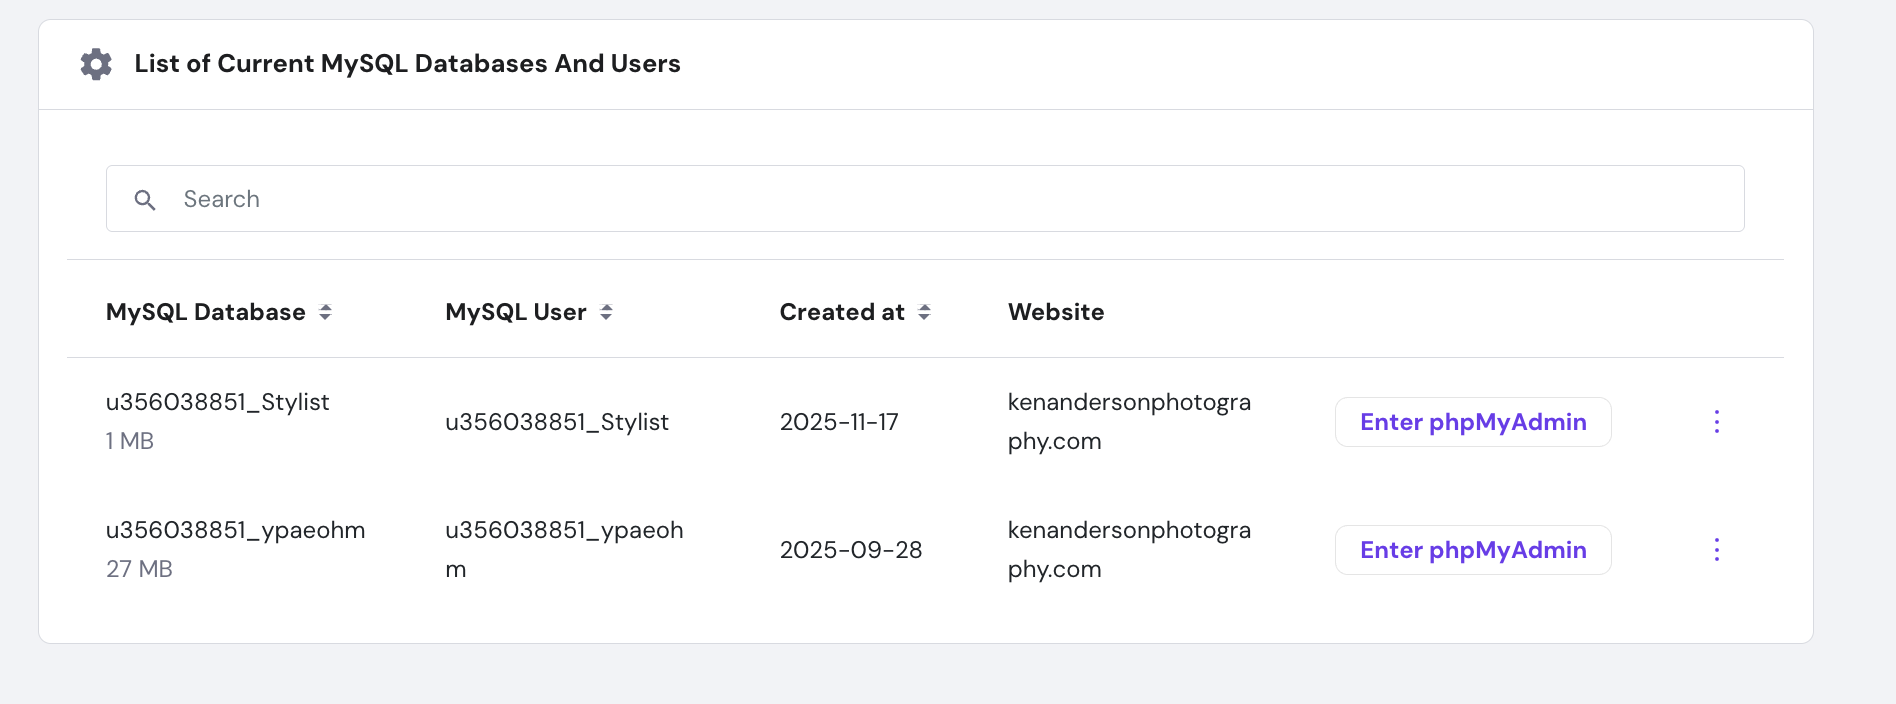Viewport: 1896px width, 704px height.
Task: Click the sort arrows next to MySQL User
Action: 606,312
